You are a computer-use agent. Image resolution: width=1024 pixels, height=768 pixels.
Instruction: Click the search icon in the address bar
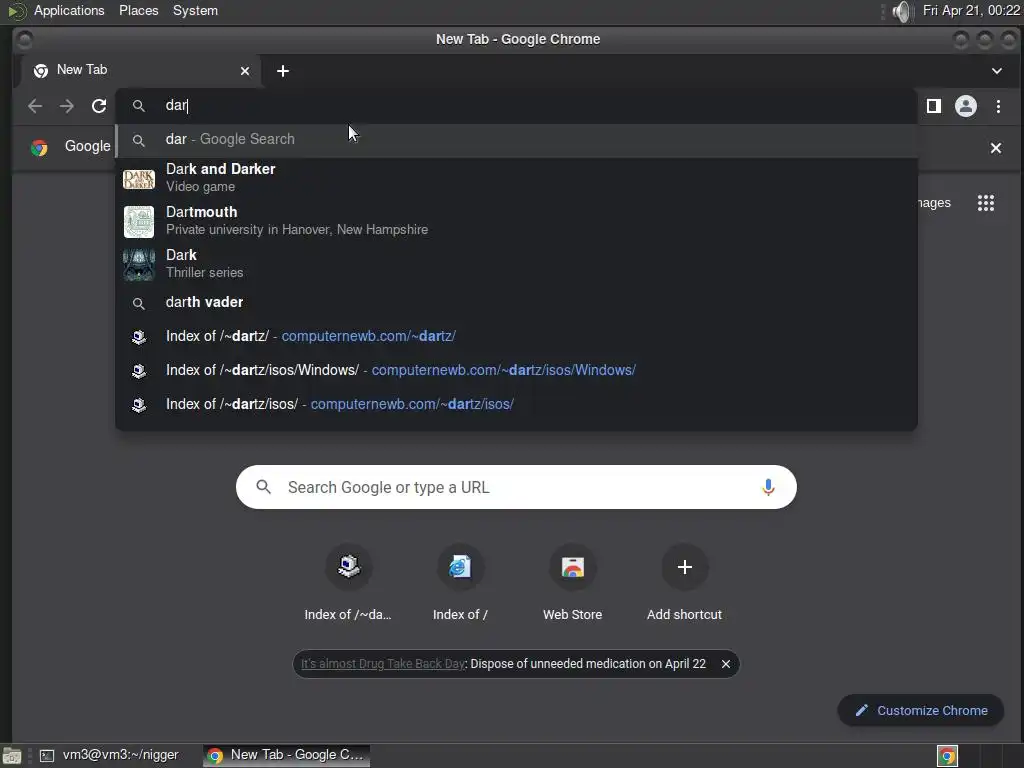pos(138,106)
